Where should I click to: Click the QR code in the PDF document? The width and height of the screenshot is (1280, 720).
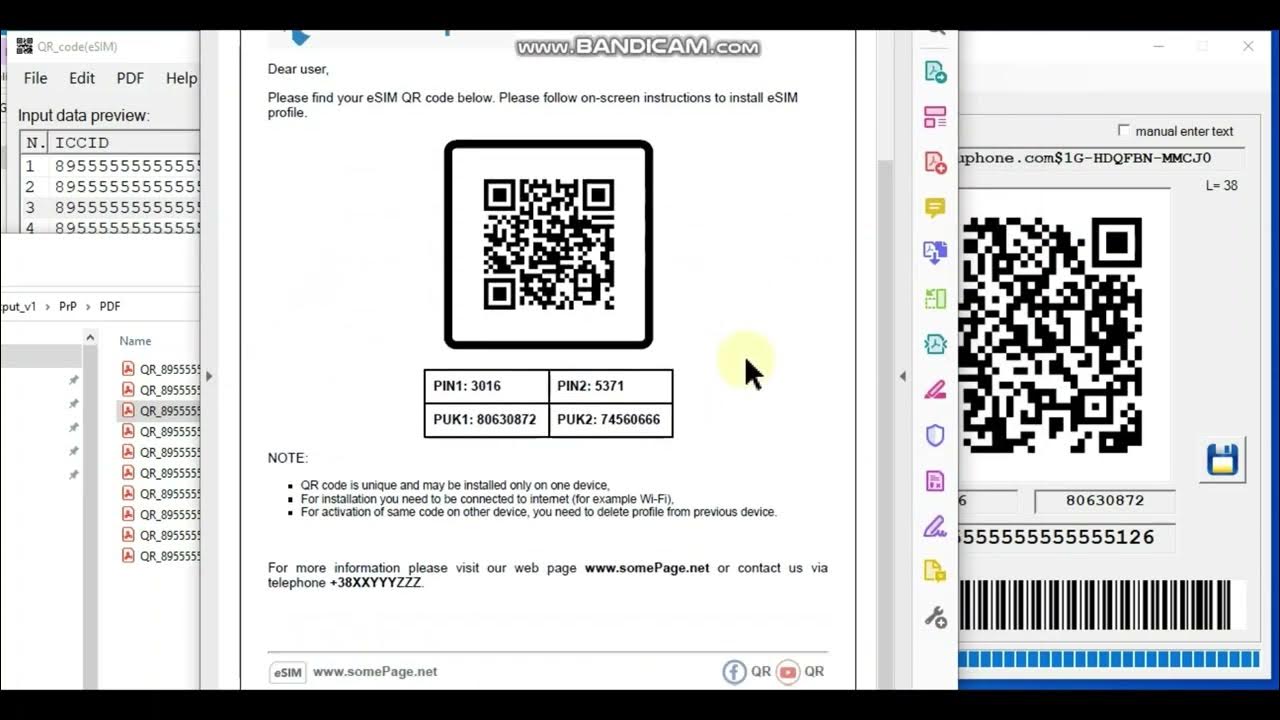coord(549,245)
